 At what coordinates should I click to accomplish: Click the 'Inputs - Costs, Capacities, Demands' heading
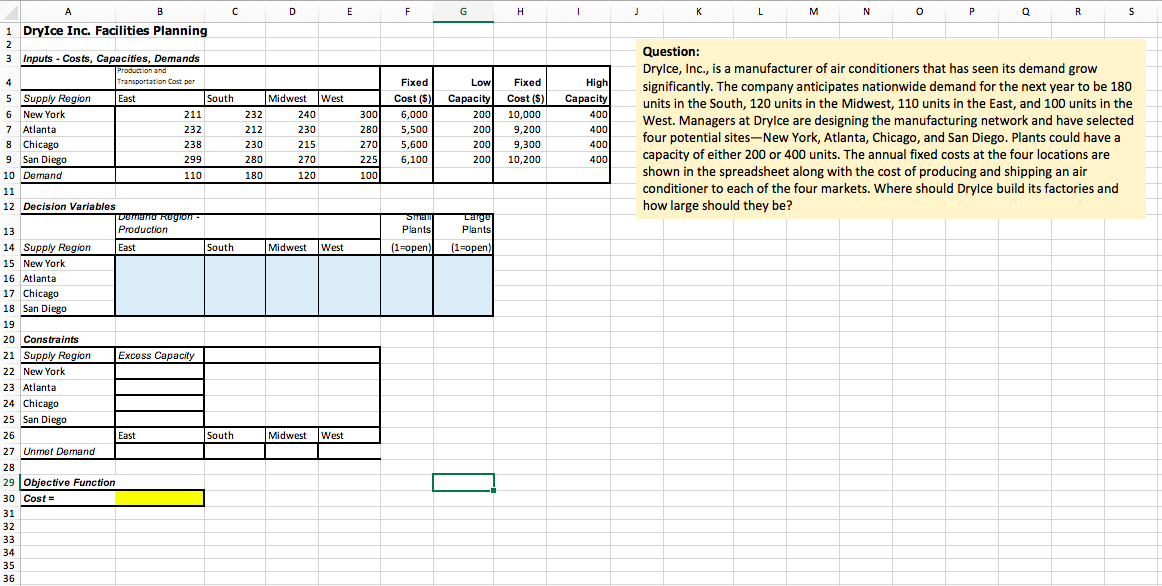coord(111,59)
